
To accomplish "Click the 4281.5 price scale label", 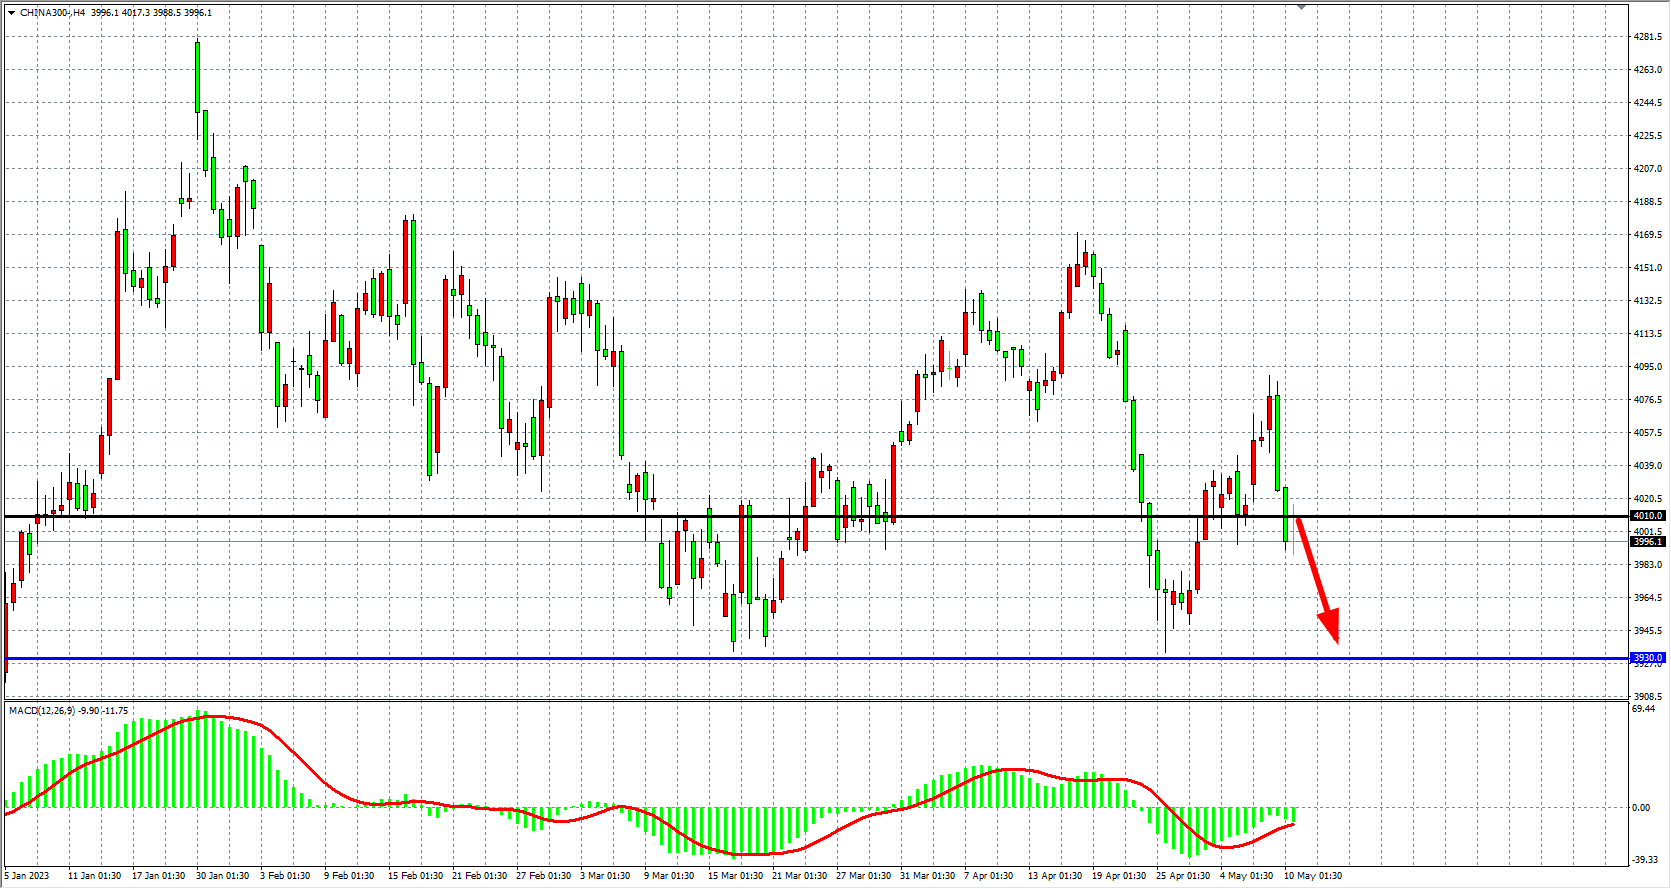I will [1648, 37].
